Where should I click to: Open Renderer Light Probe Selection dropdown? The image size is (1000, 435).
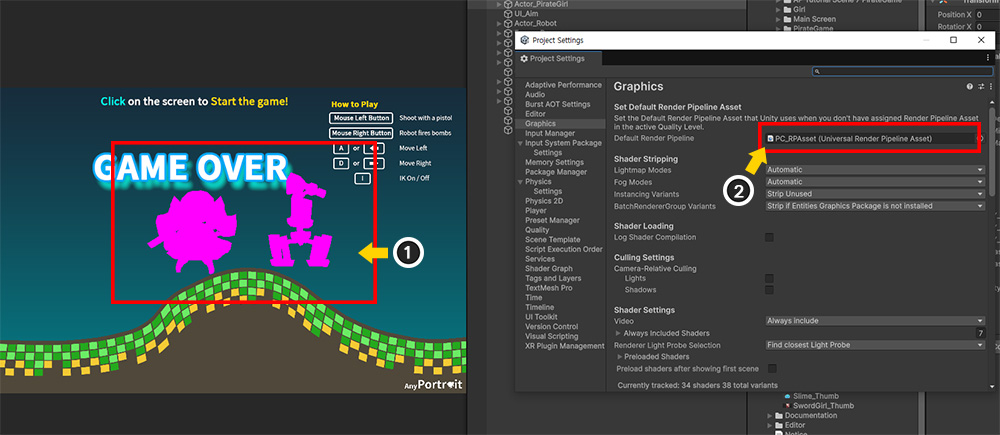(874, 345)
